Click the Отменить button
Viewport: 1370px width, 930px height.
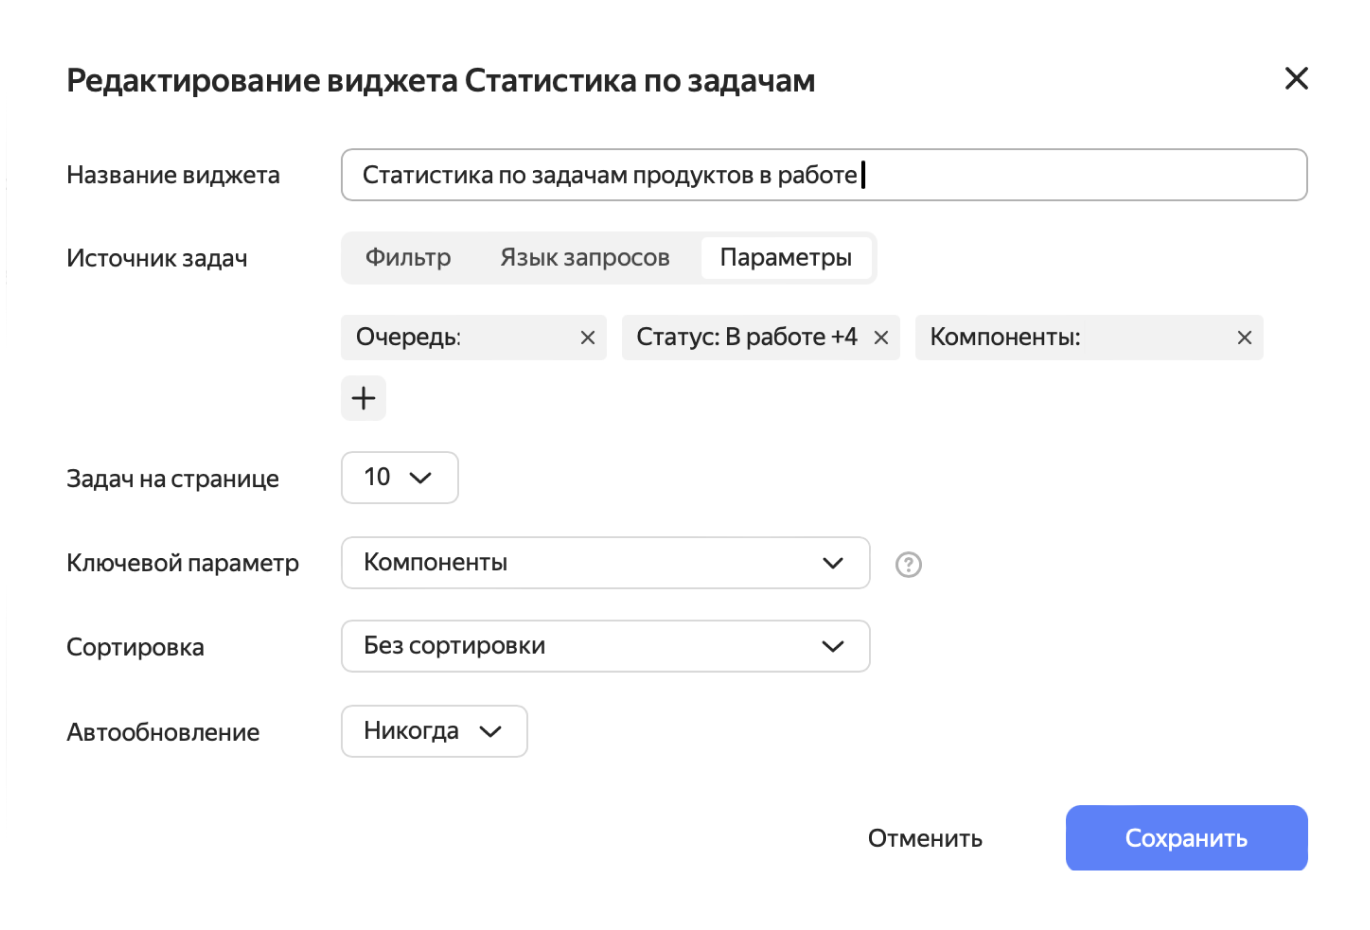(924, 838)
